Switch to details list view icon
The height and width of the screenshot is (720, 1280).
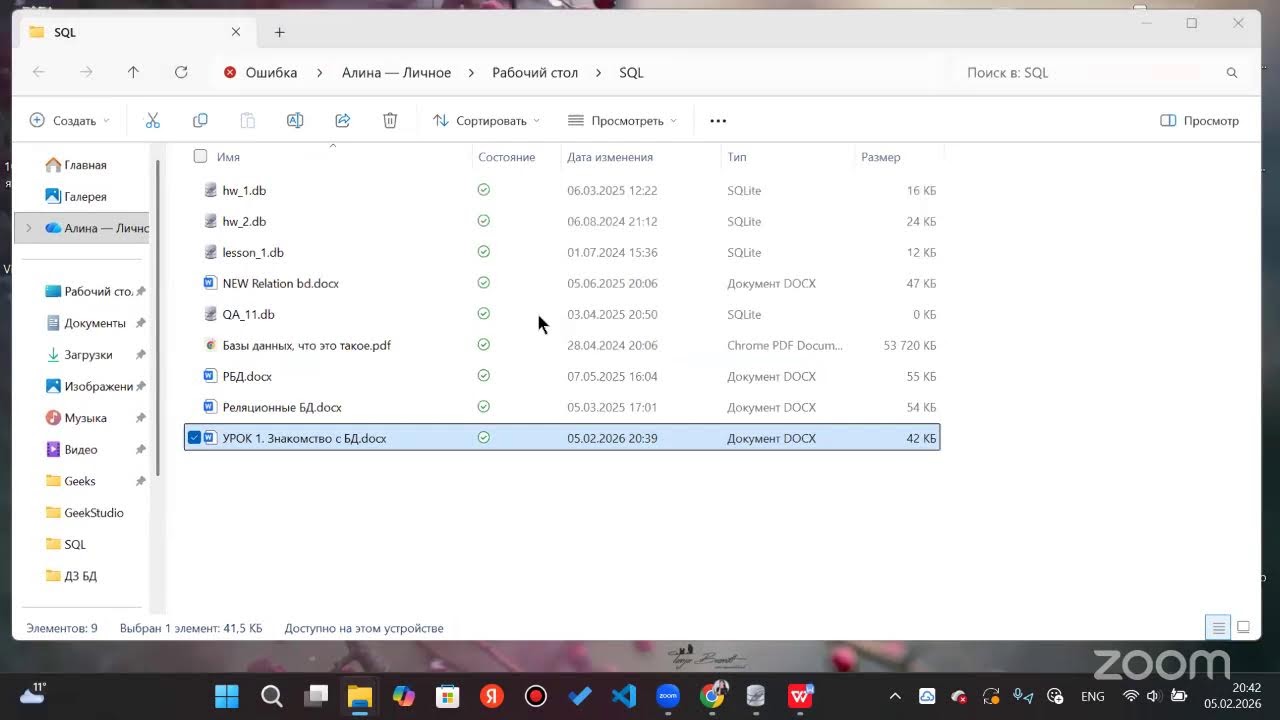point(1218,628)
